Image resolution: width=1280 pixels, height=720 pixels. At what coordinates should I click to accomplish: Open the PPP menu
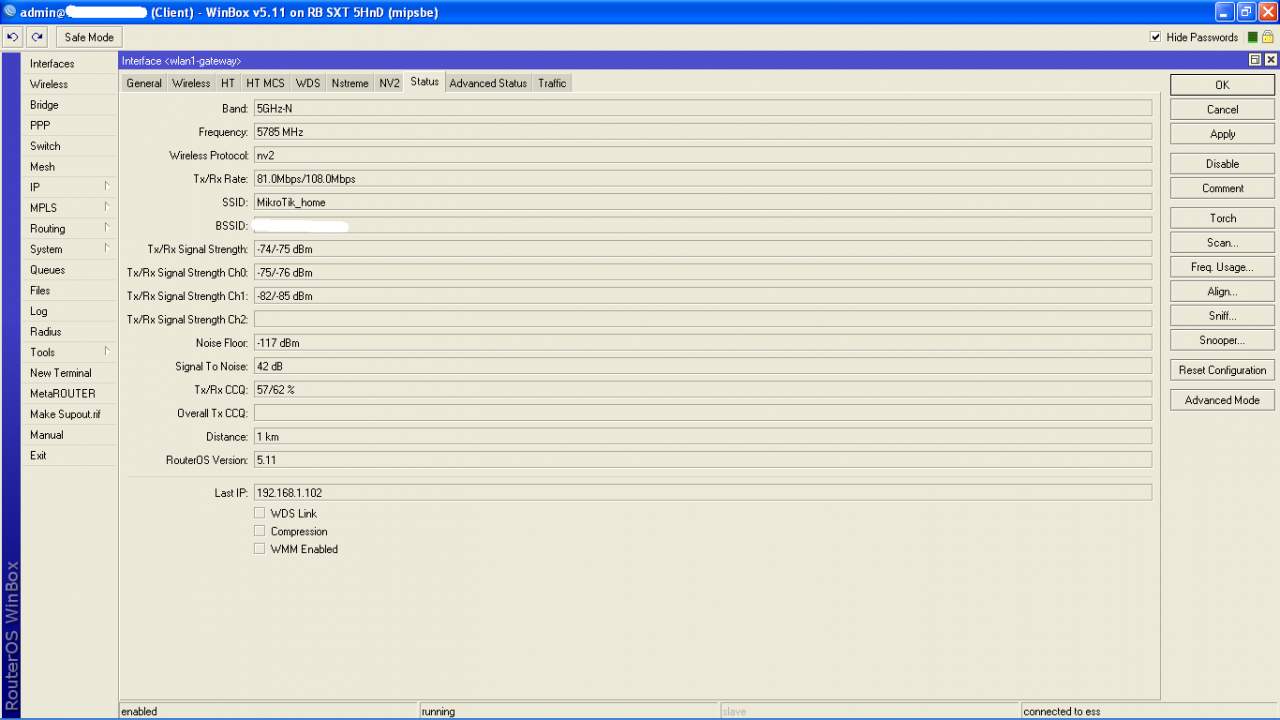70,125
